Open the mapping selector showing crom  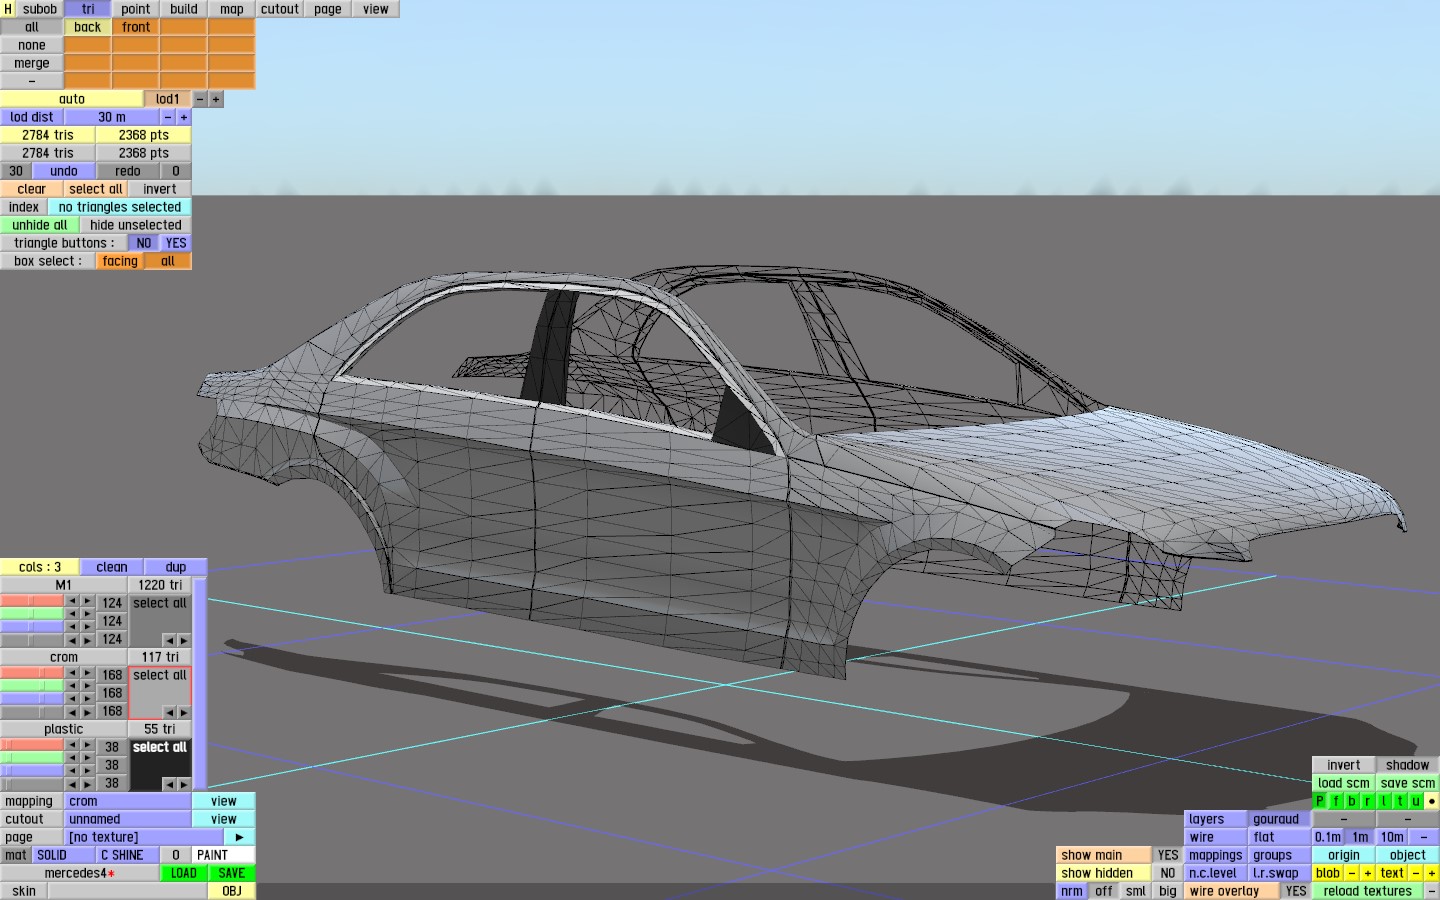(x=128, y=801)
